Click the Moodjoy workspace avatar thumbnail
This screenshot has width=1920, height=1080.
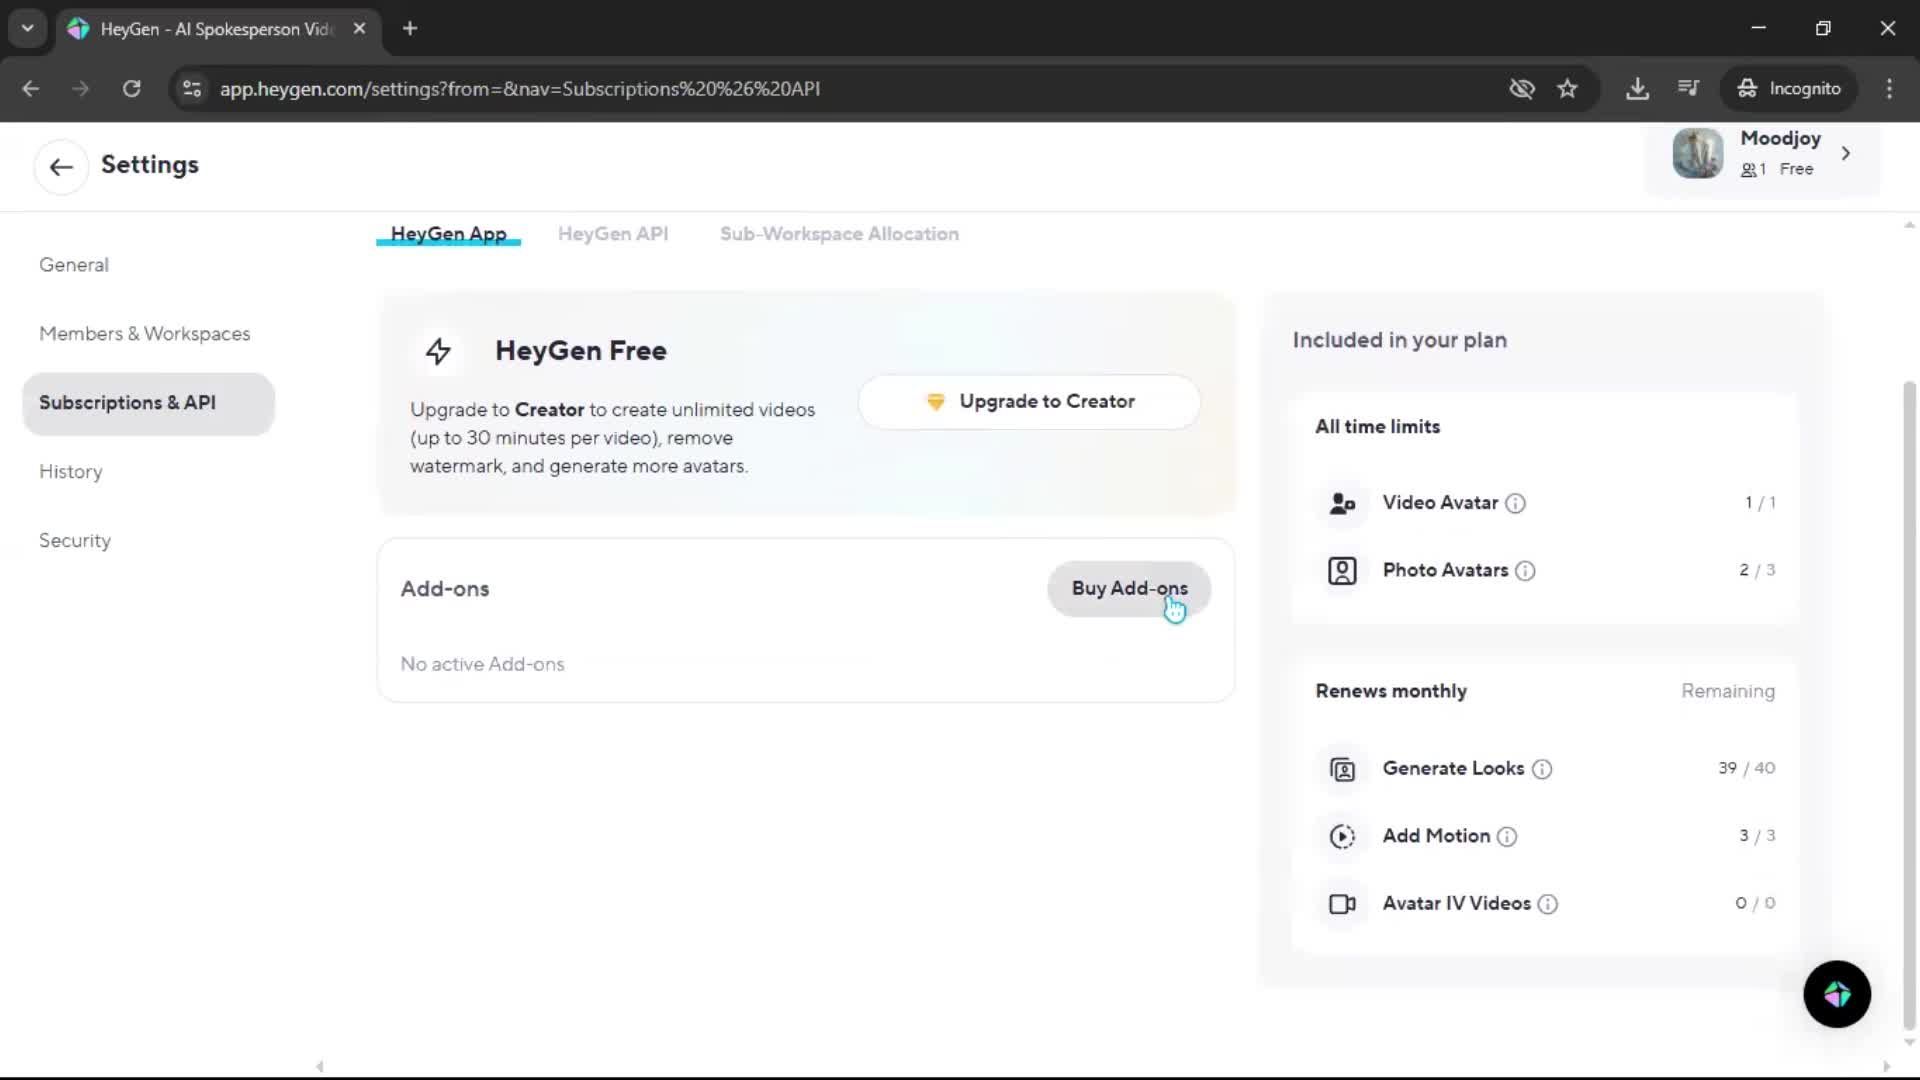pyautogui.click(x=1697, y=154)
